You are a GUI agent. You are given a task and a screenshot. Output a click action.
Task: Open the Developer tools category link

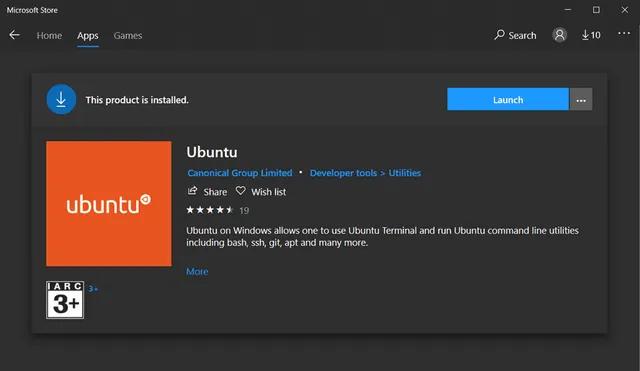[343, 173]
